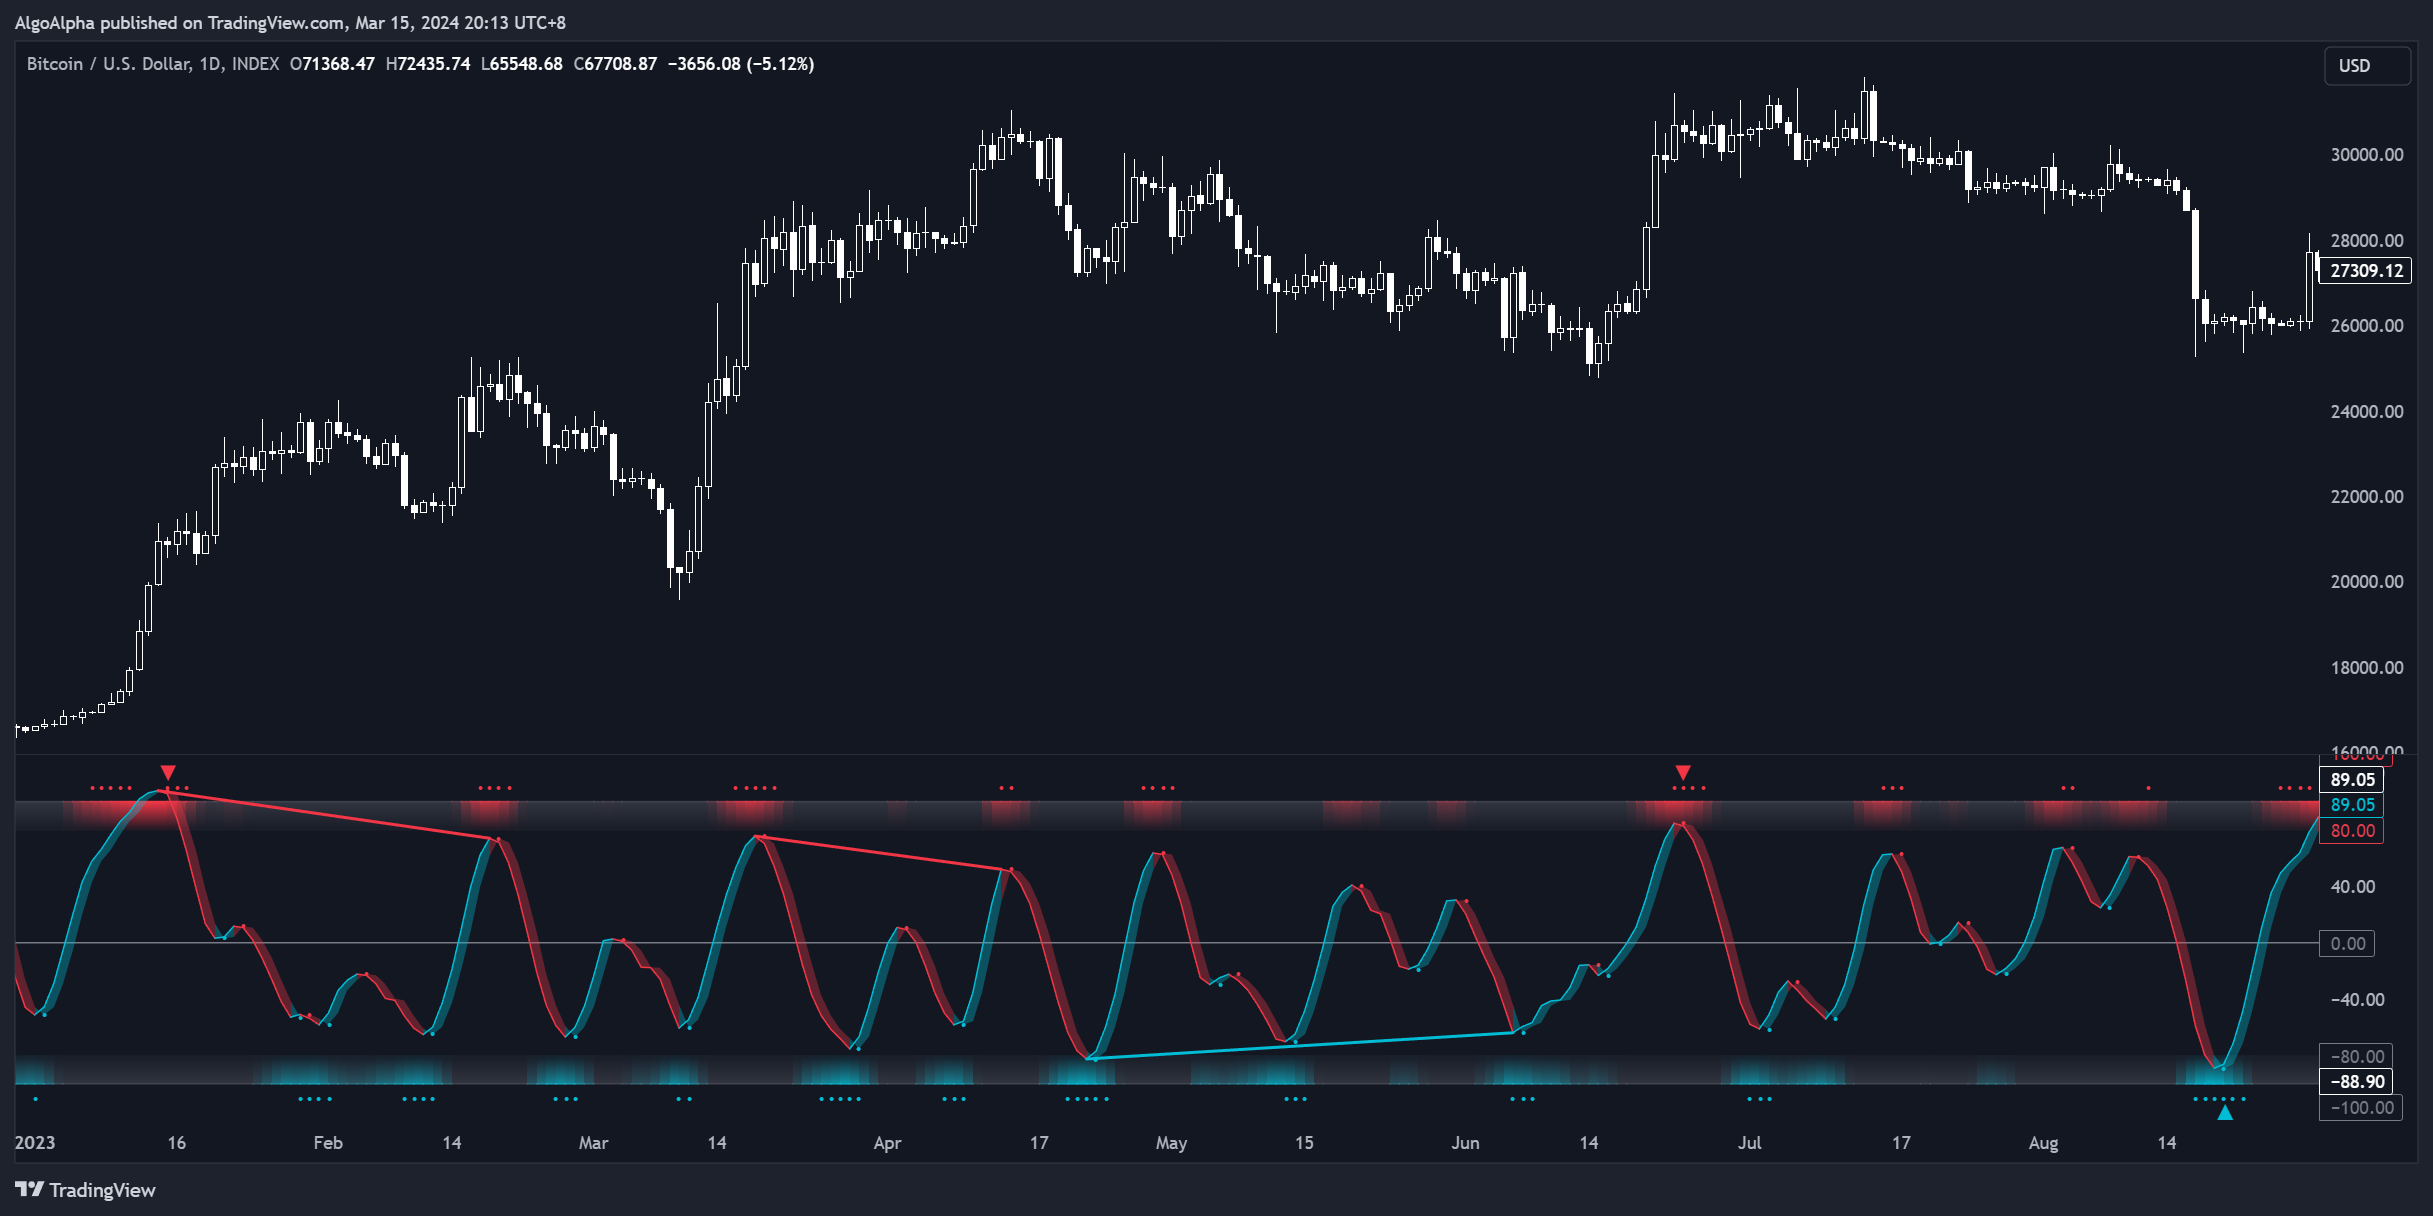2433x1216 pixels.
Task: Click the TradingView logo at bottom left
Action: coord(85,1189)
